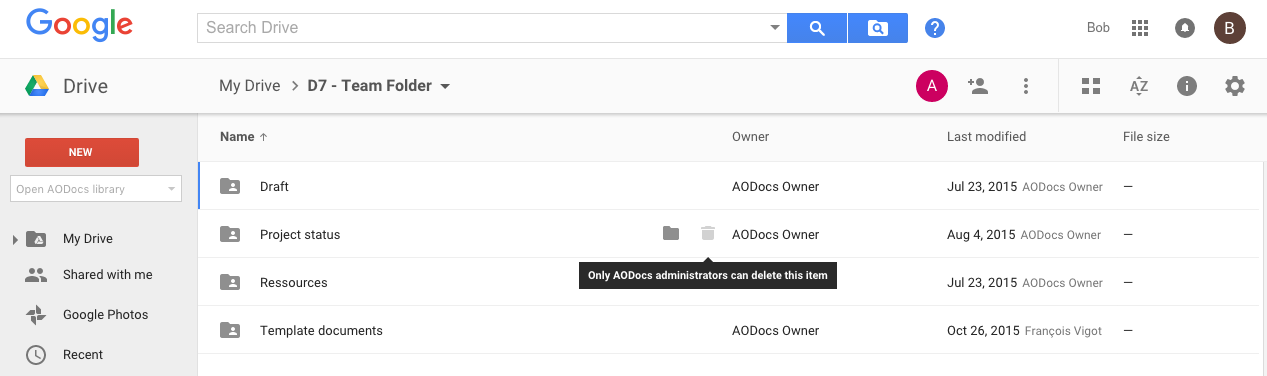Click the Last modified column header
The width and height of the screenshot is (1267, 376).
point(986,137)
